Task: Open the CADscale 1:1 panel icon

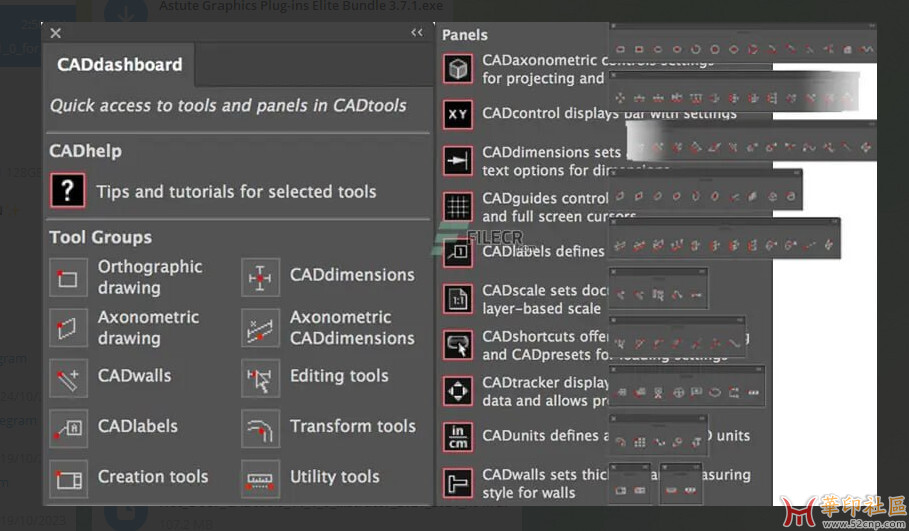Action: click(x=458, y=299)
